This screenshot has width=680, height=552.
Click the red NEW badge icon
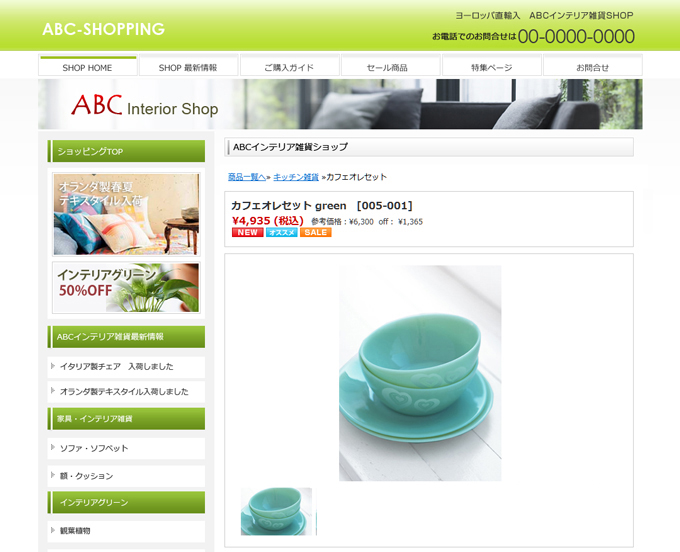[x=248, y=232]
